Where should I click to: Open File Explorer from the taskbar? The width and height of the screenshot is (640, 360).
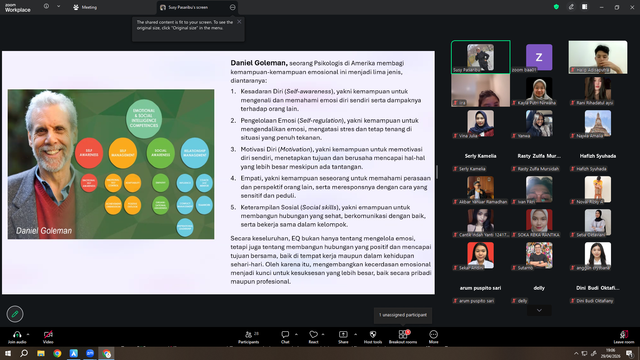(x=41, y=353)
